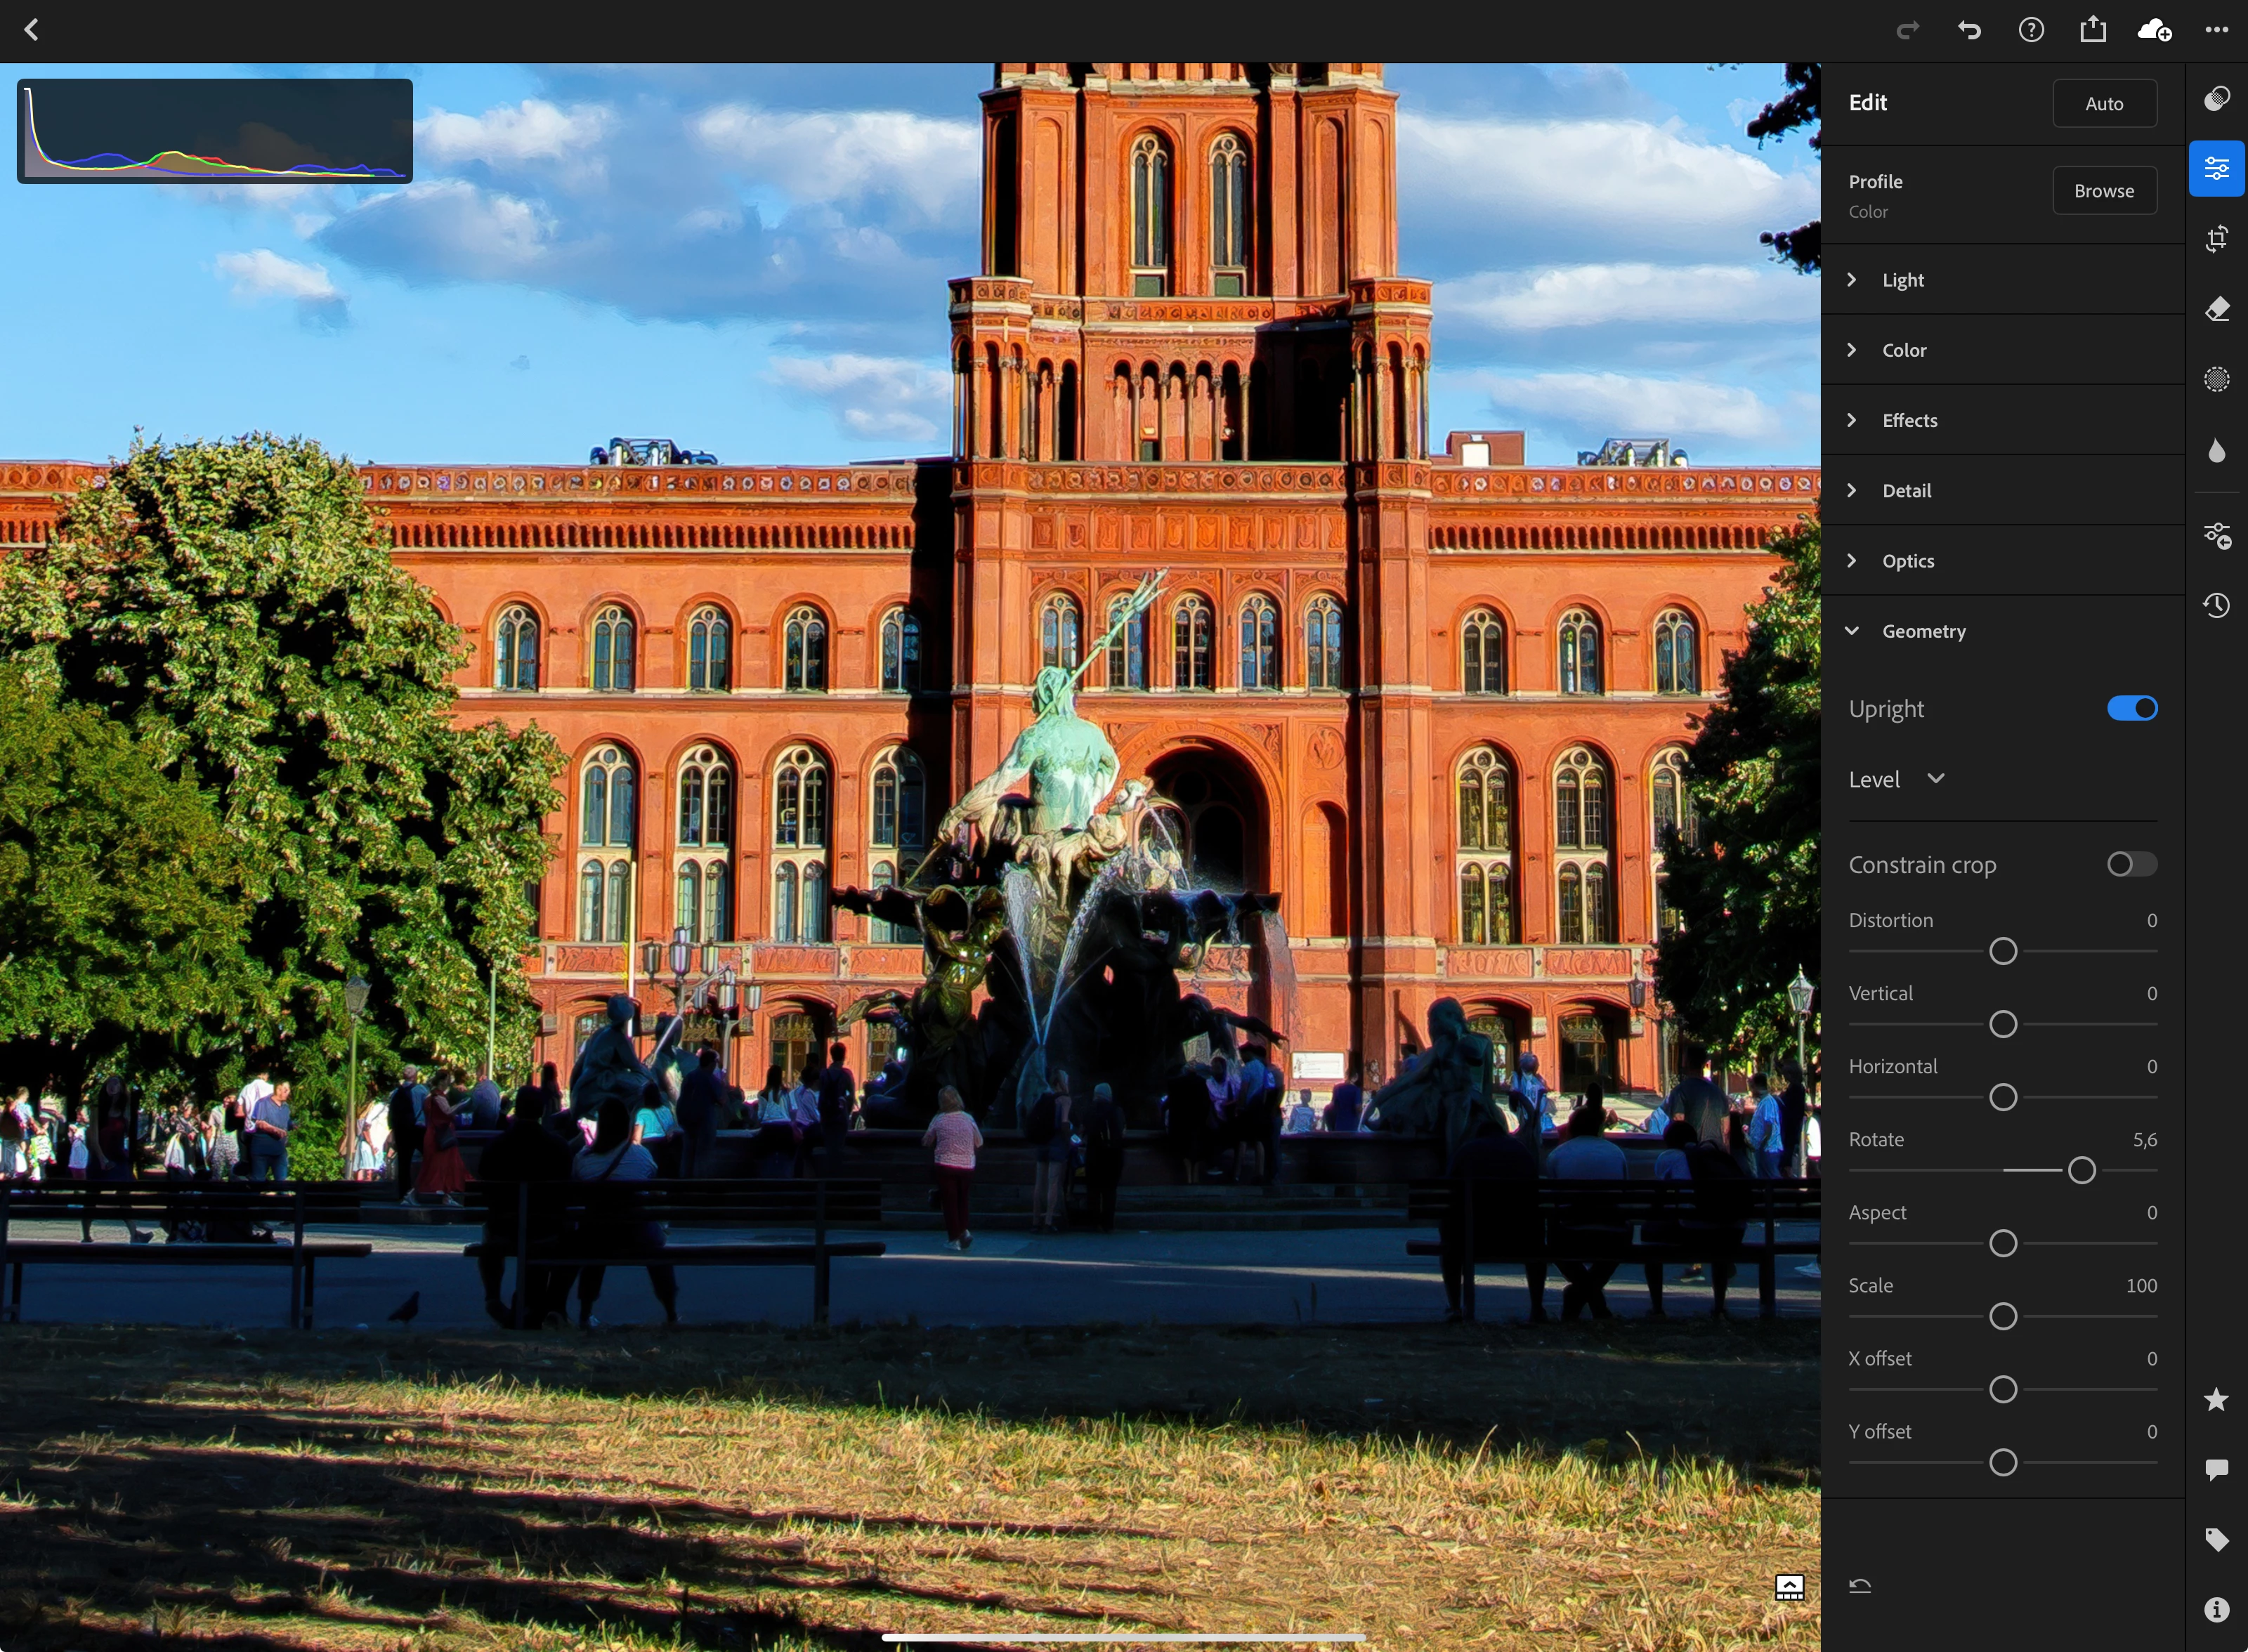
Task: Open the Keywords tag icon
Action: [2216, 1539]
